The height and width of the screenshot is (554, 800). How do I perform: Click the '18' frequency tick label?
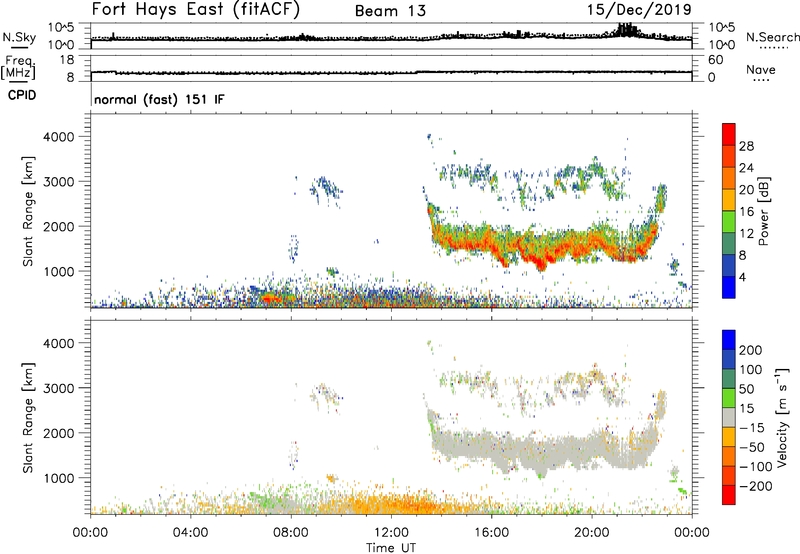click(67, 60)
